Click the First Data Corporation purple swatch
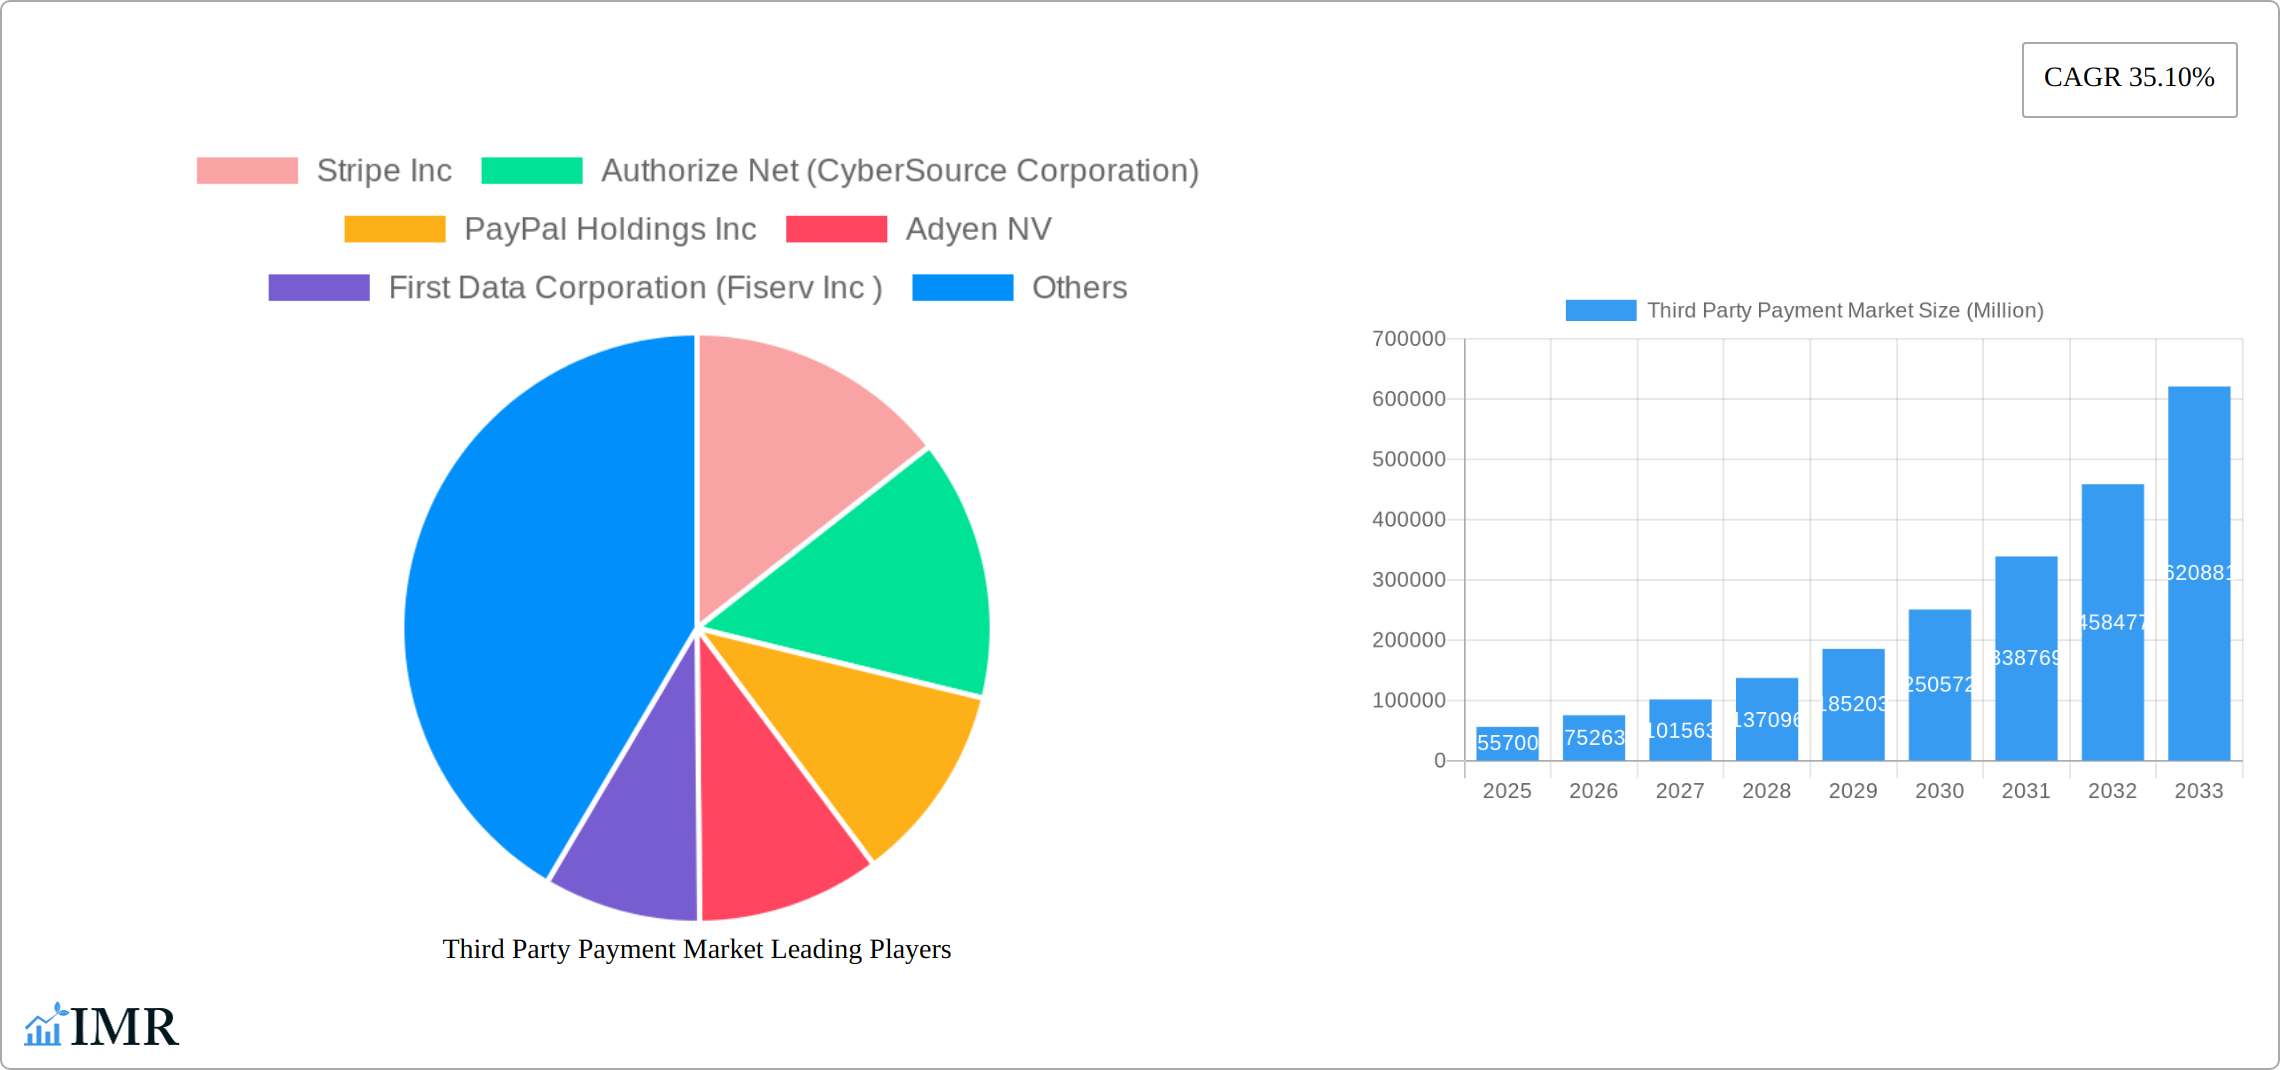Screen dimensions: 2280x1070 tap(319, 288)
